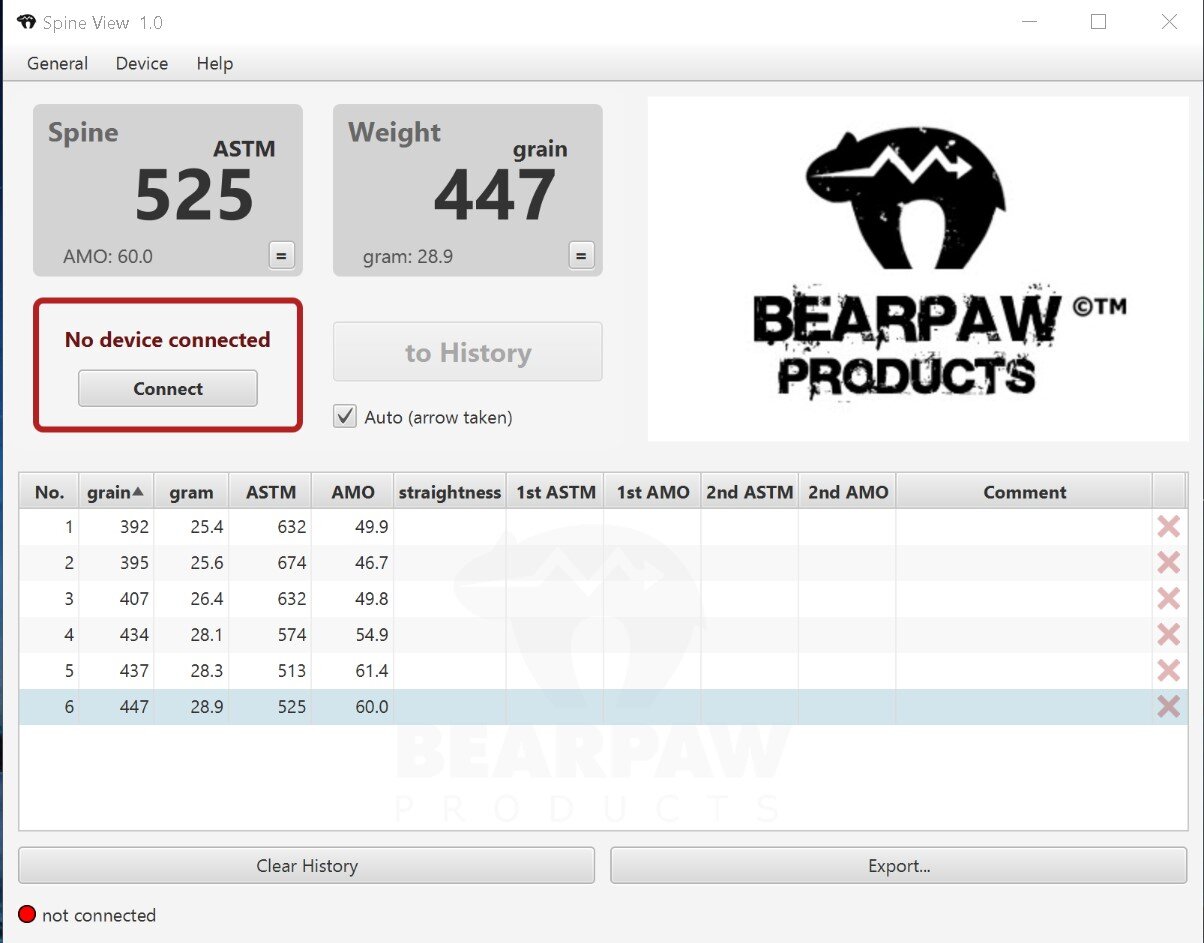Screen dimensions: 1204x943
Task: Click the Bearpaw Products logo image
Action: [x=918, y=268]
